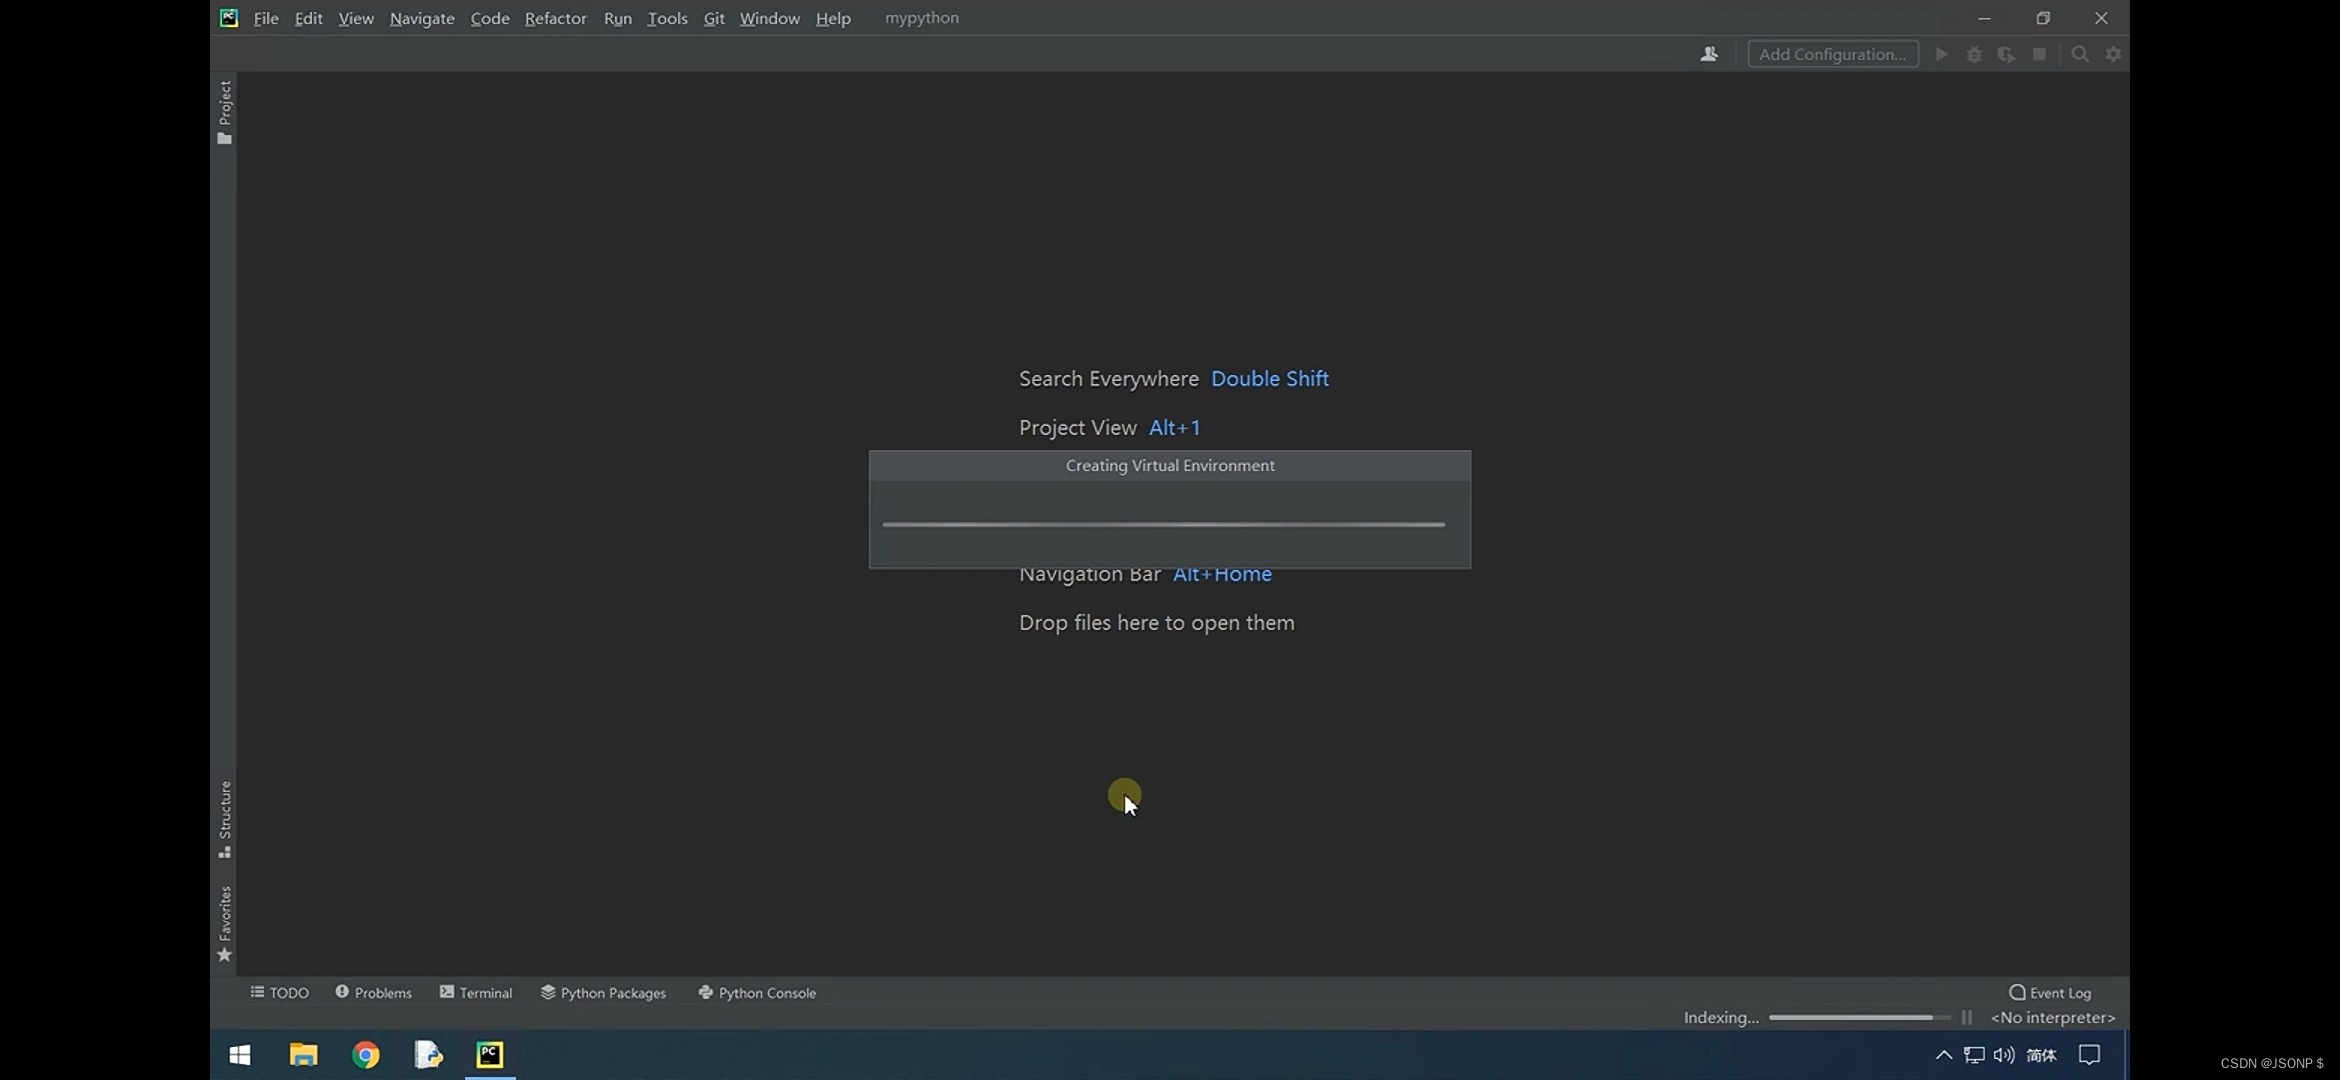Open the Terminal tool window

(x=475, y=992)
